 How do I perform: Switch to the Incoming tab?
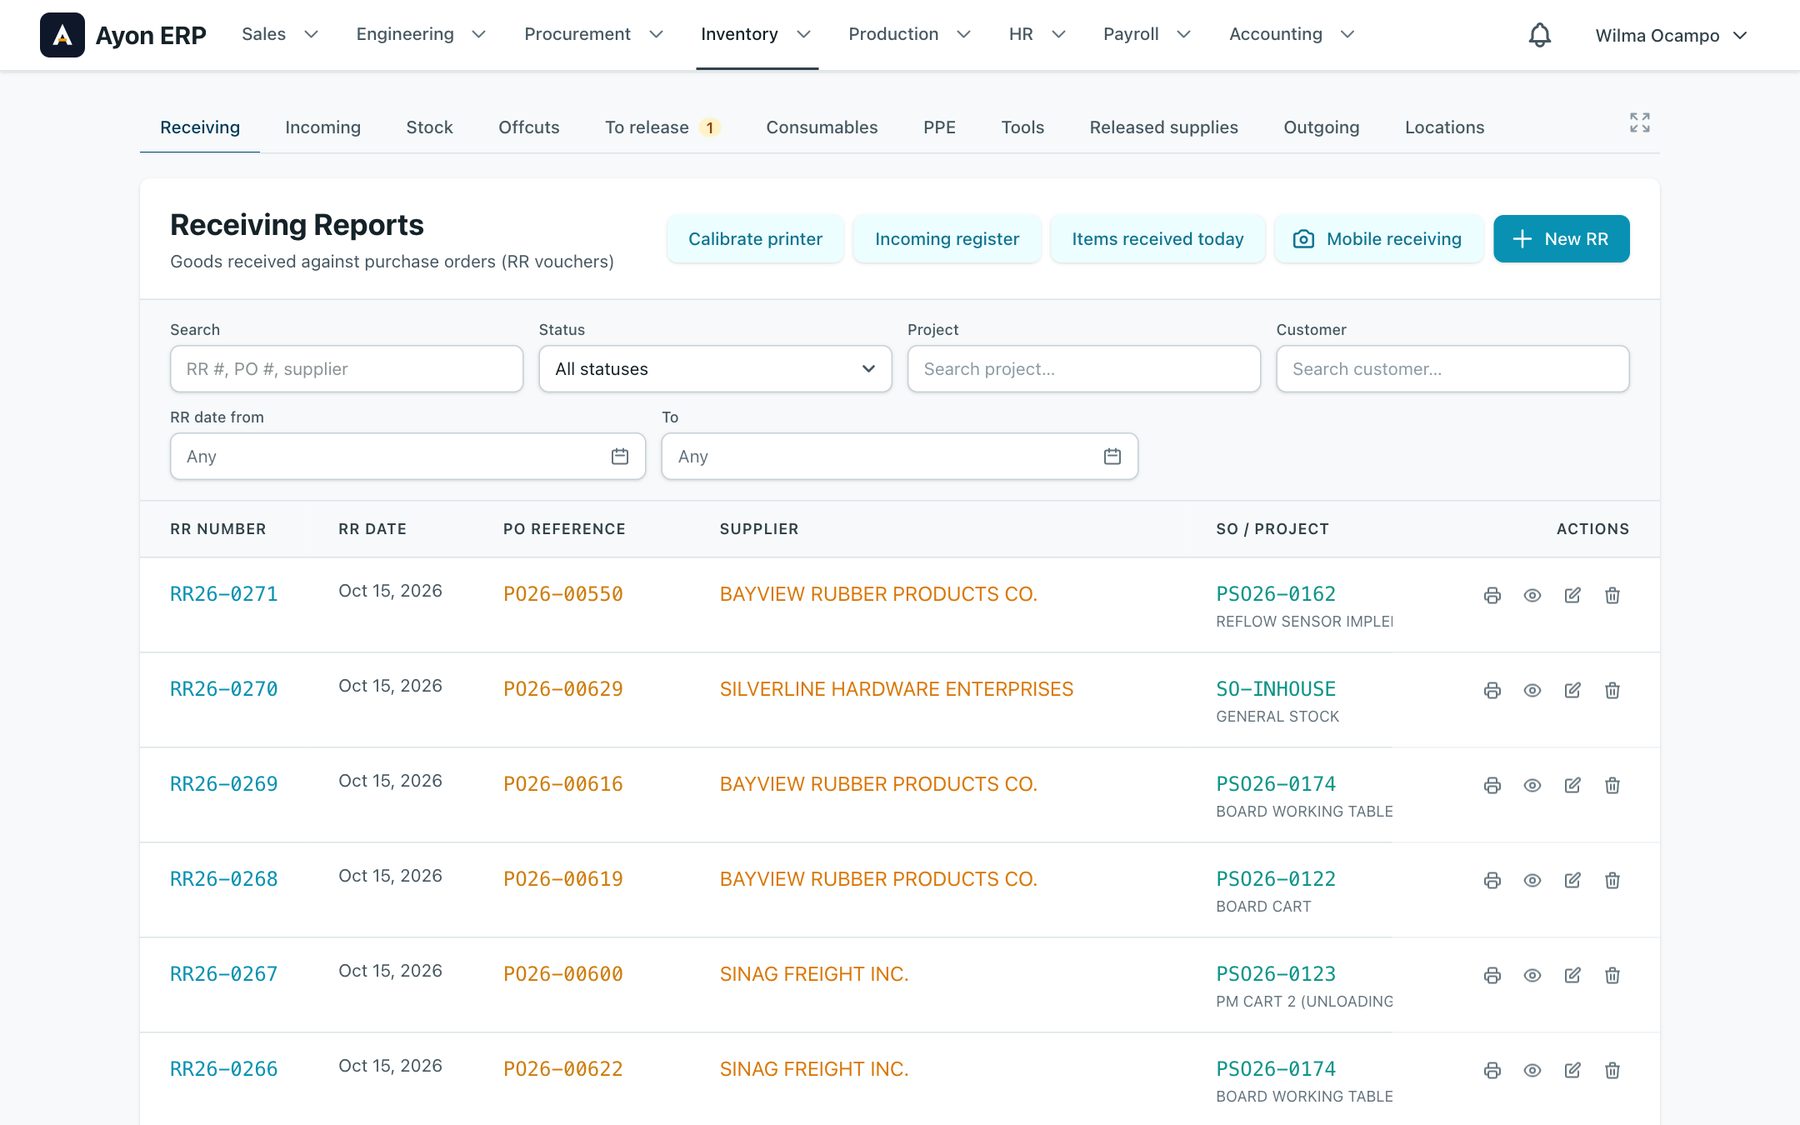pos(323,127)
